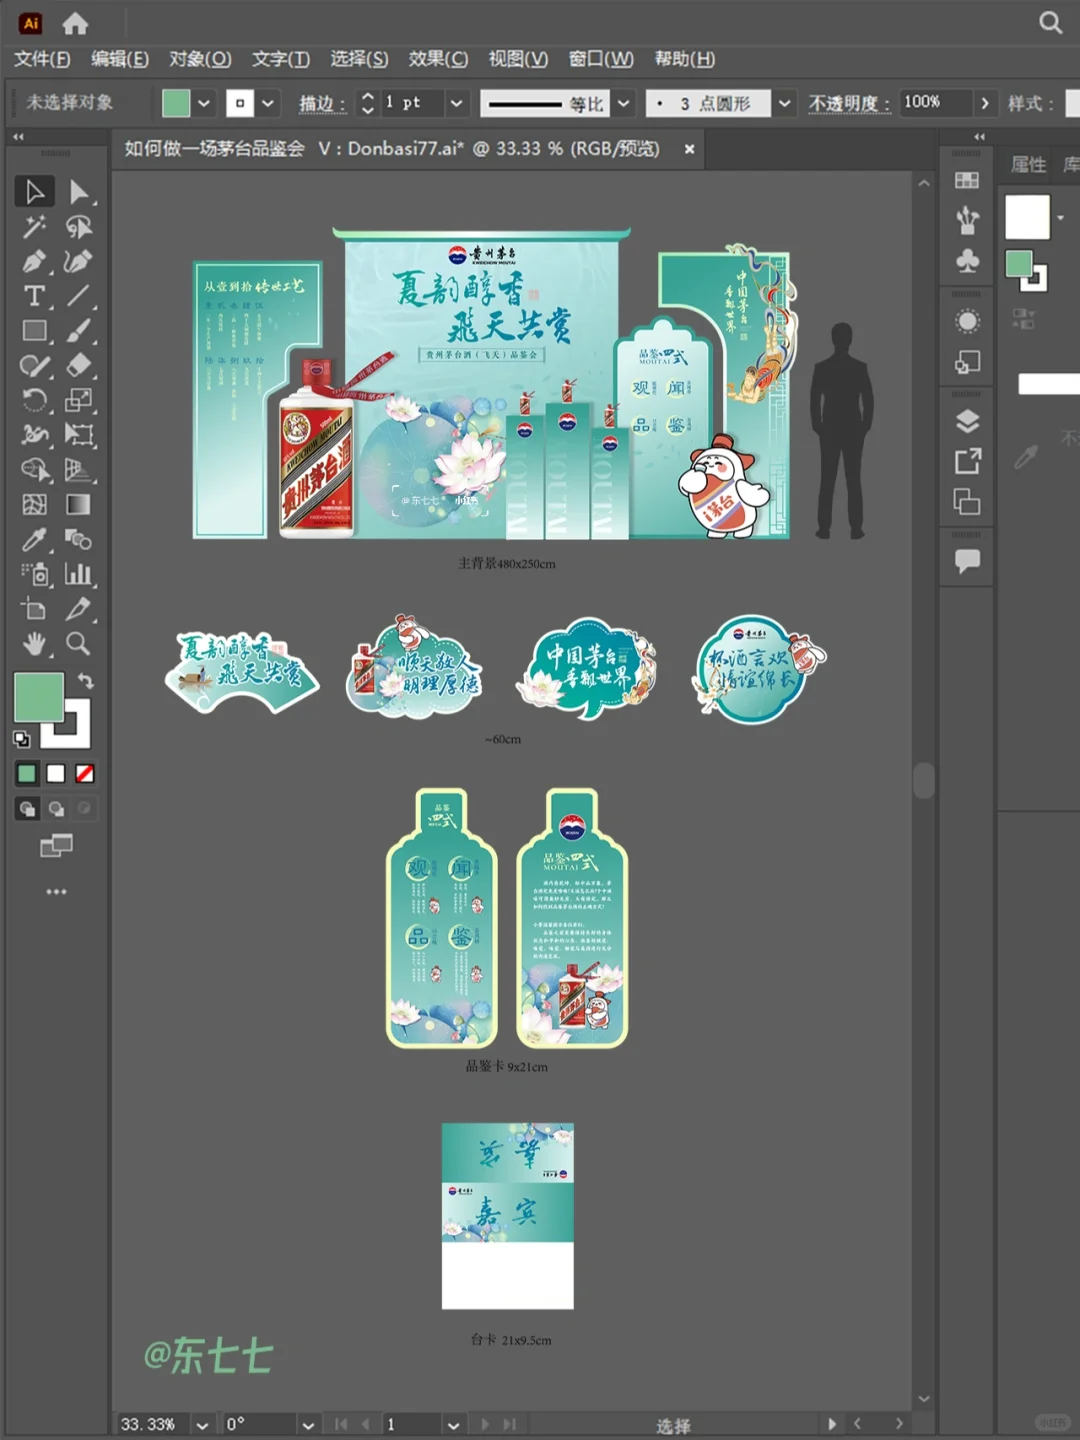Open the zoom level dropdown

203,1425
